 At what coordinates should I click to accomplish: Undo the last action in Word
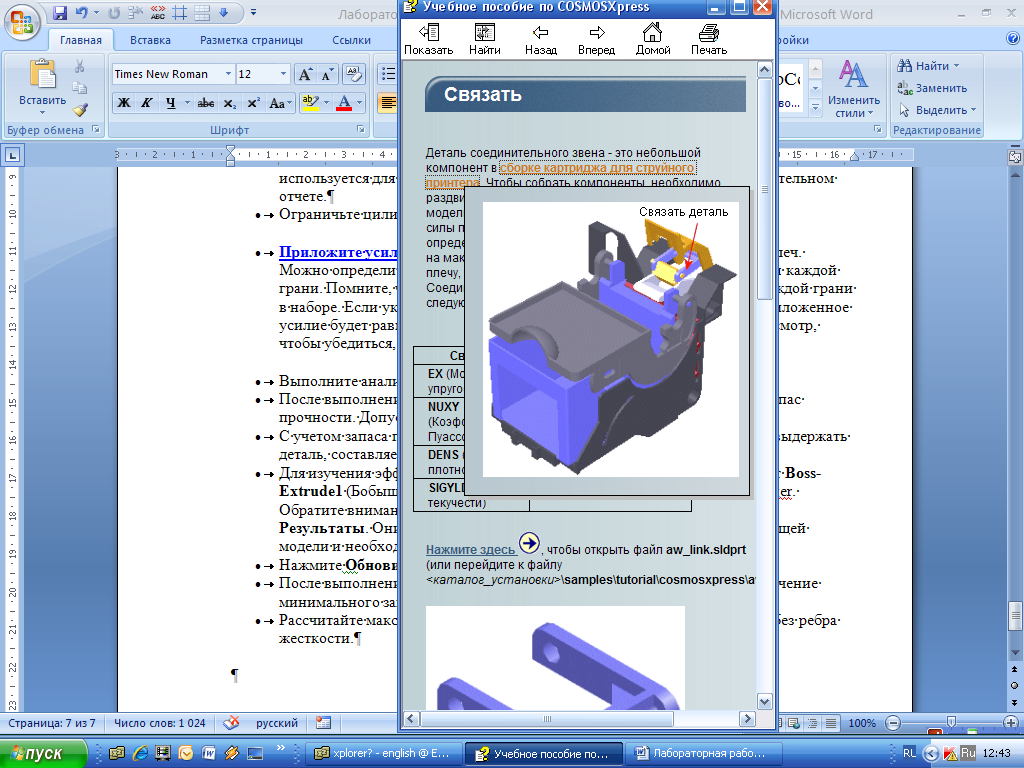tap(81, 12)
